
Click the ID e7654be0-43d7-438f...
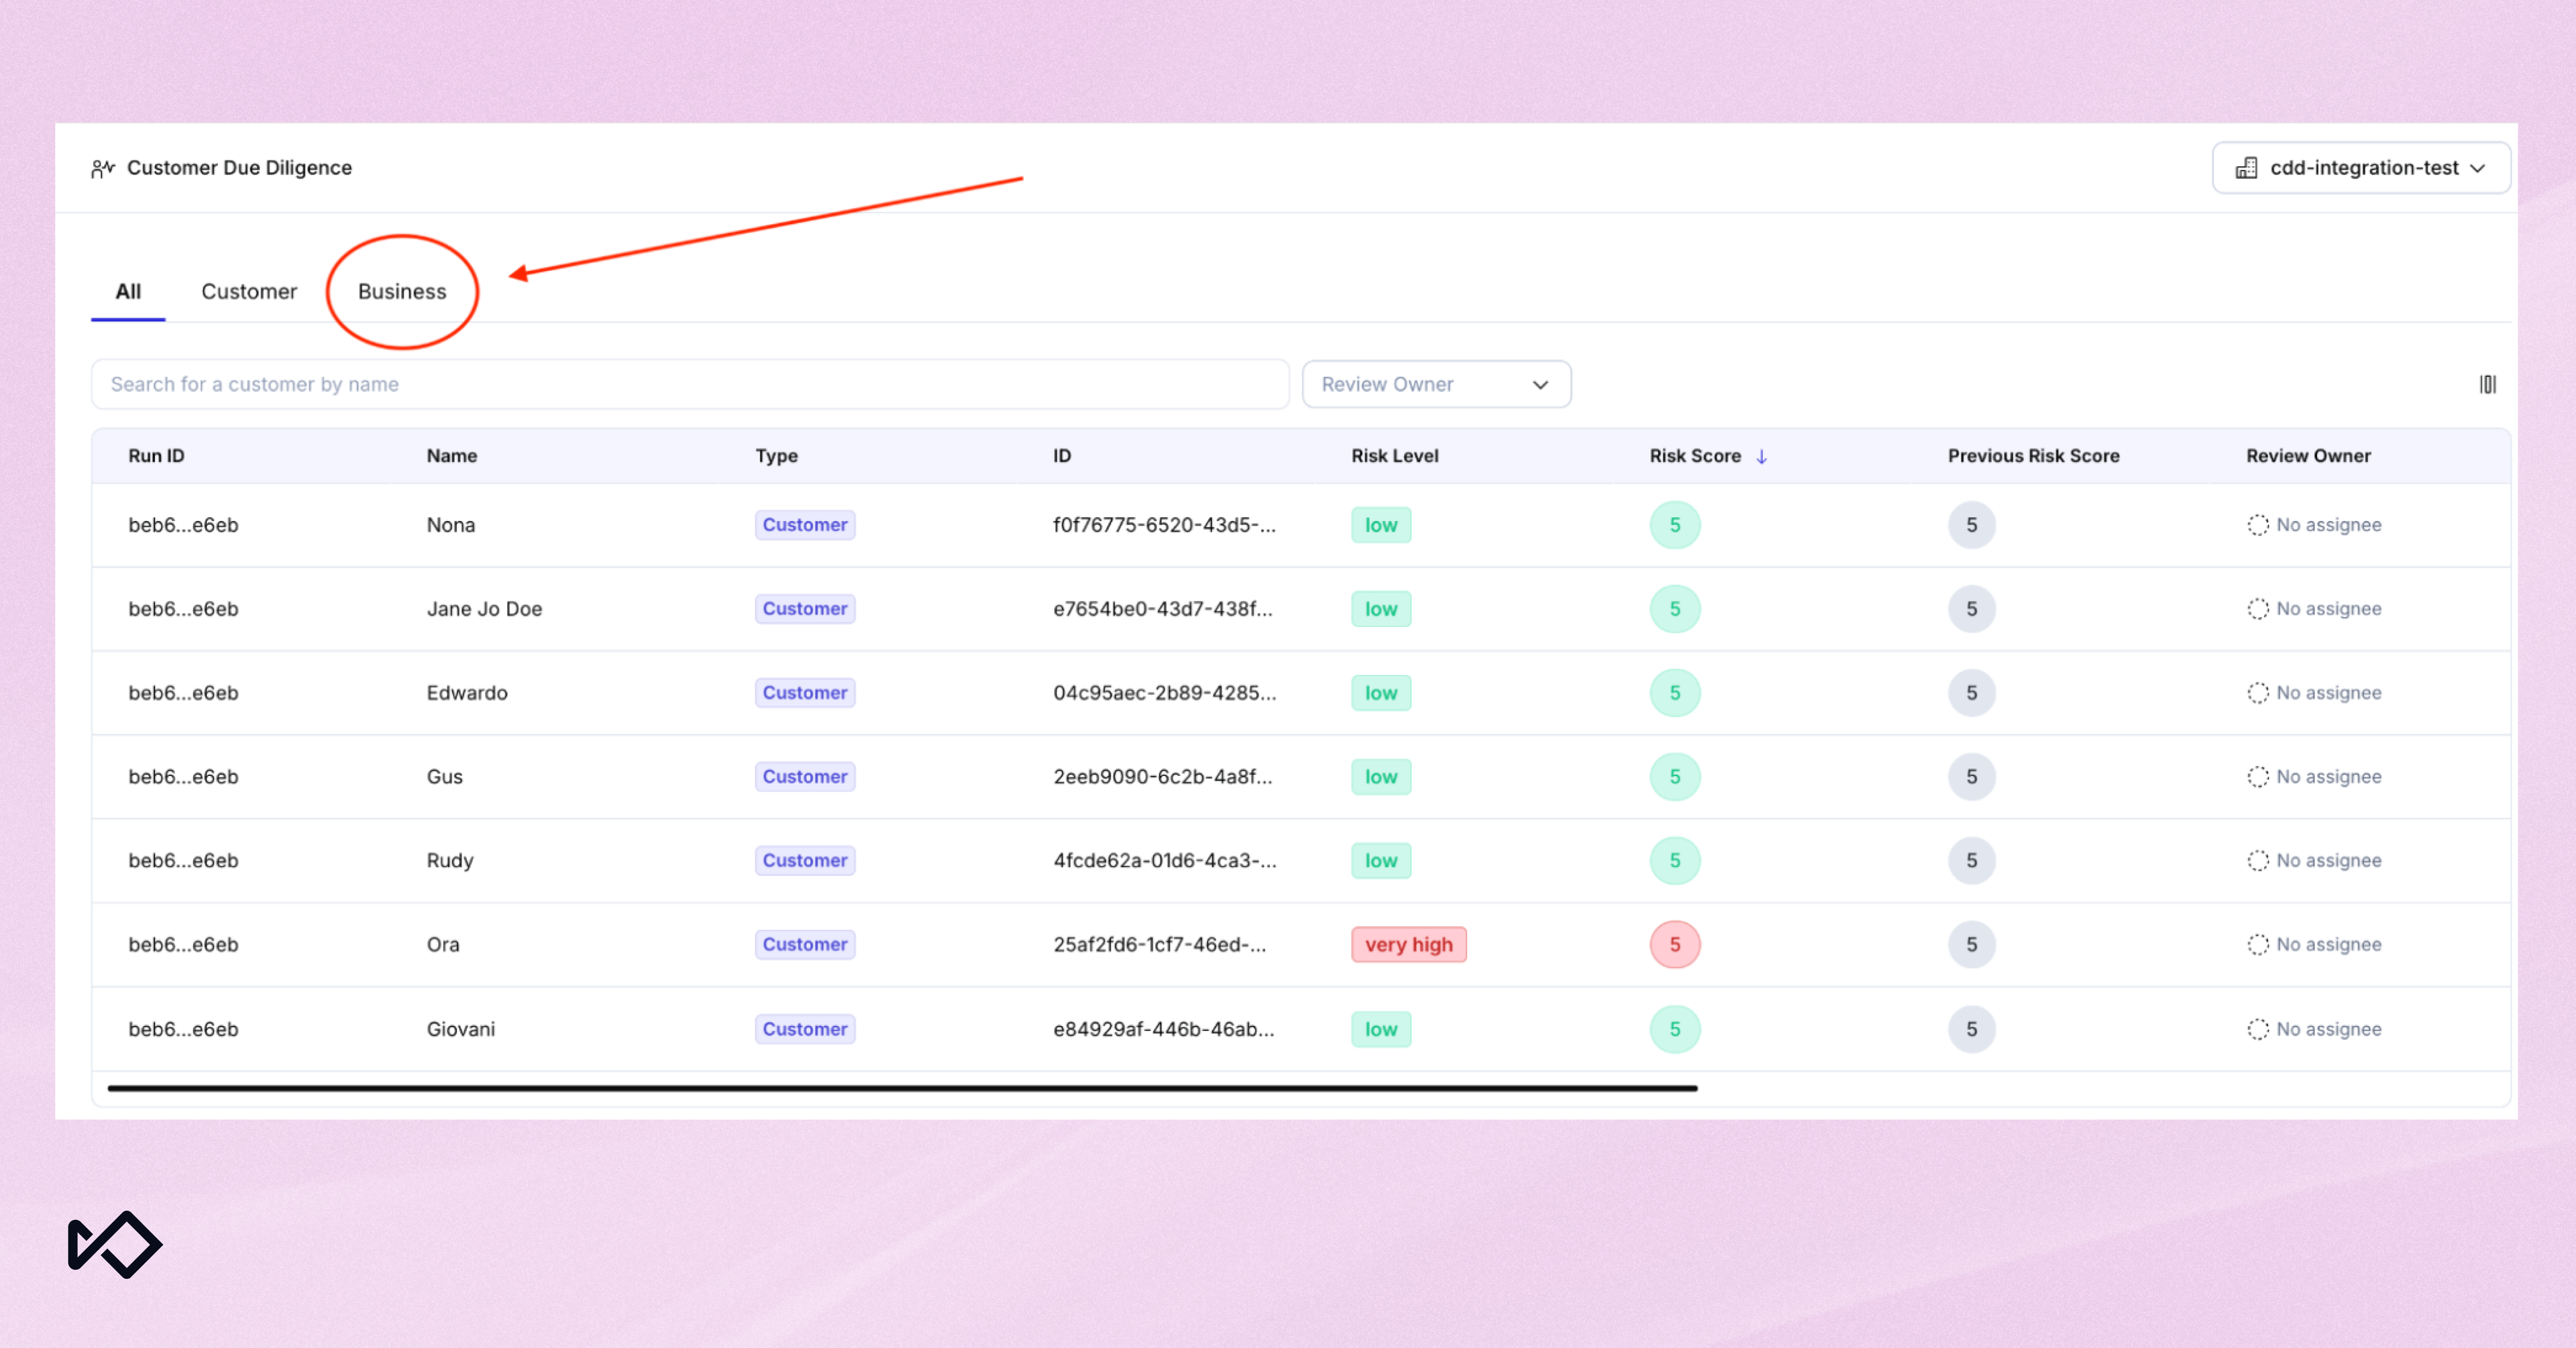pos(1163,609)
